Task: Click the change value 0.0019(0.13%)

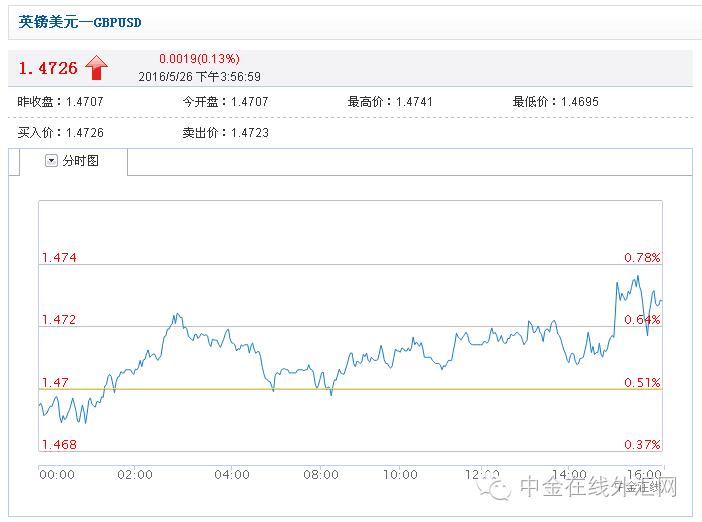Action: [x=199, y=59]
